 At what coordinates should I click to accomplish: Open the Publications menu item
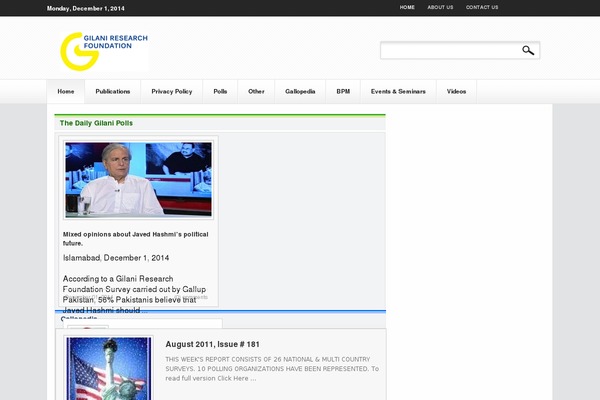pos(113,91)
